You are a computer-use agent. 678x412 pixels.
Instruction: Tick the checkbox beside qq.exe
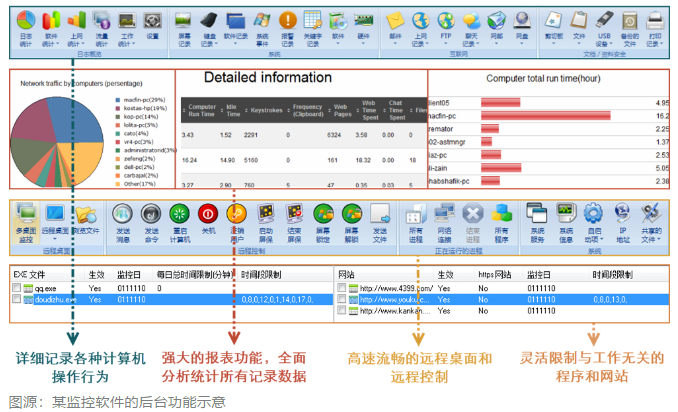[15, 286]
